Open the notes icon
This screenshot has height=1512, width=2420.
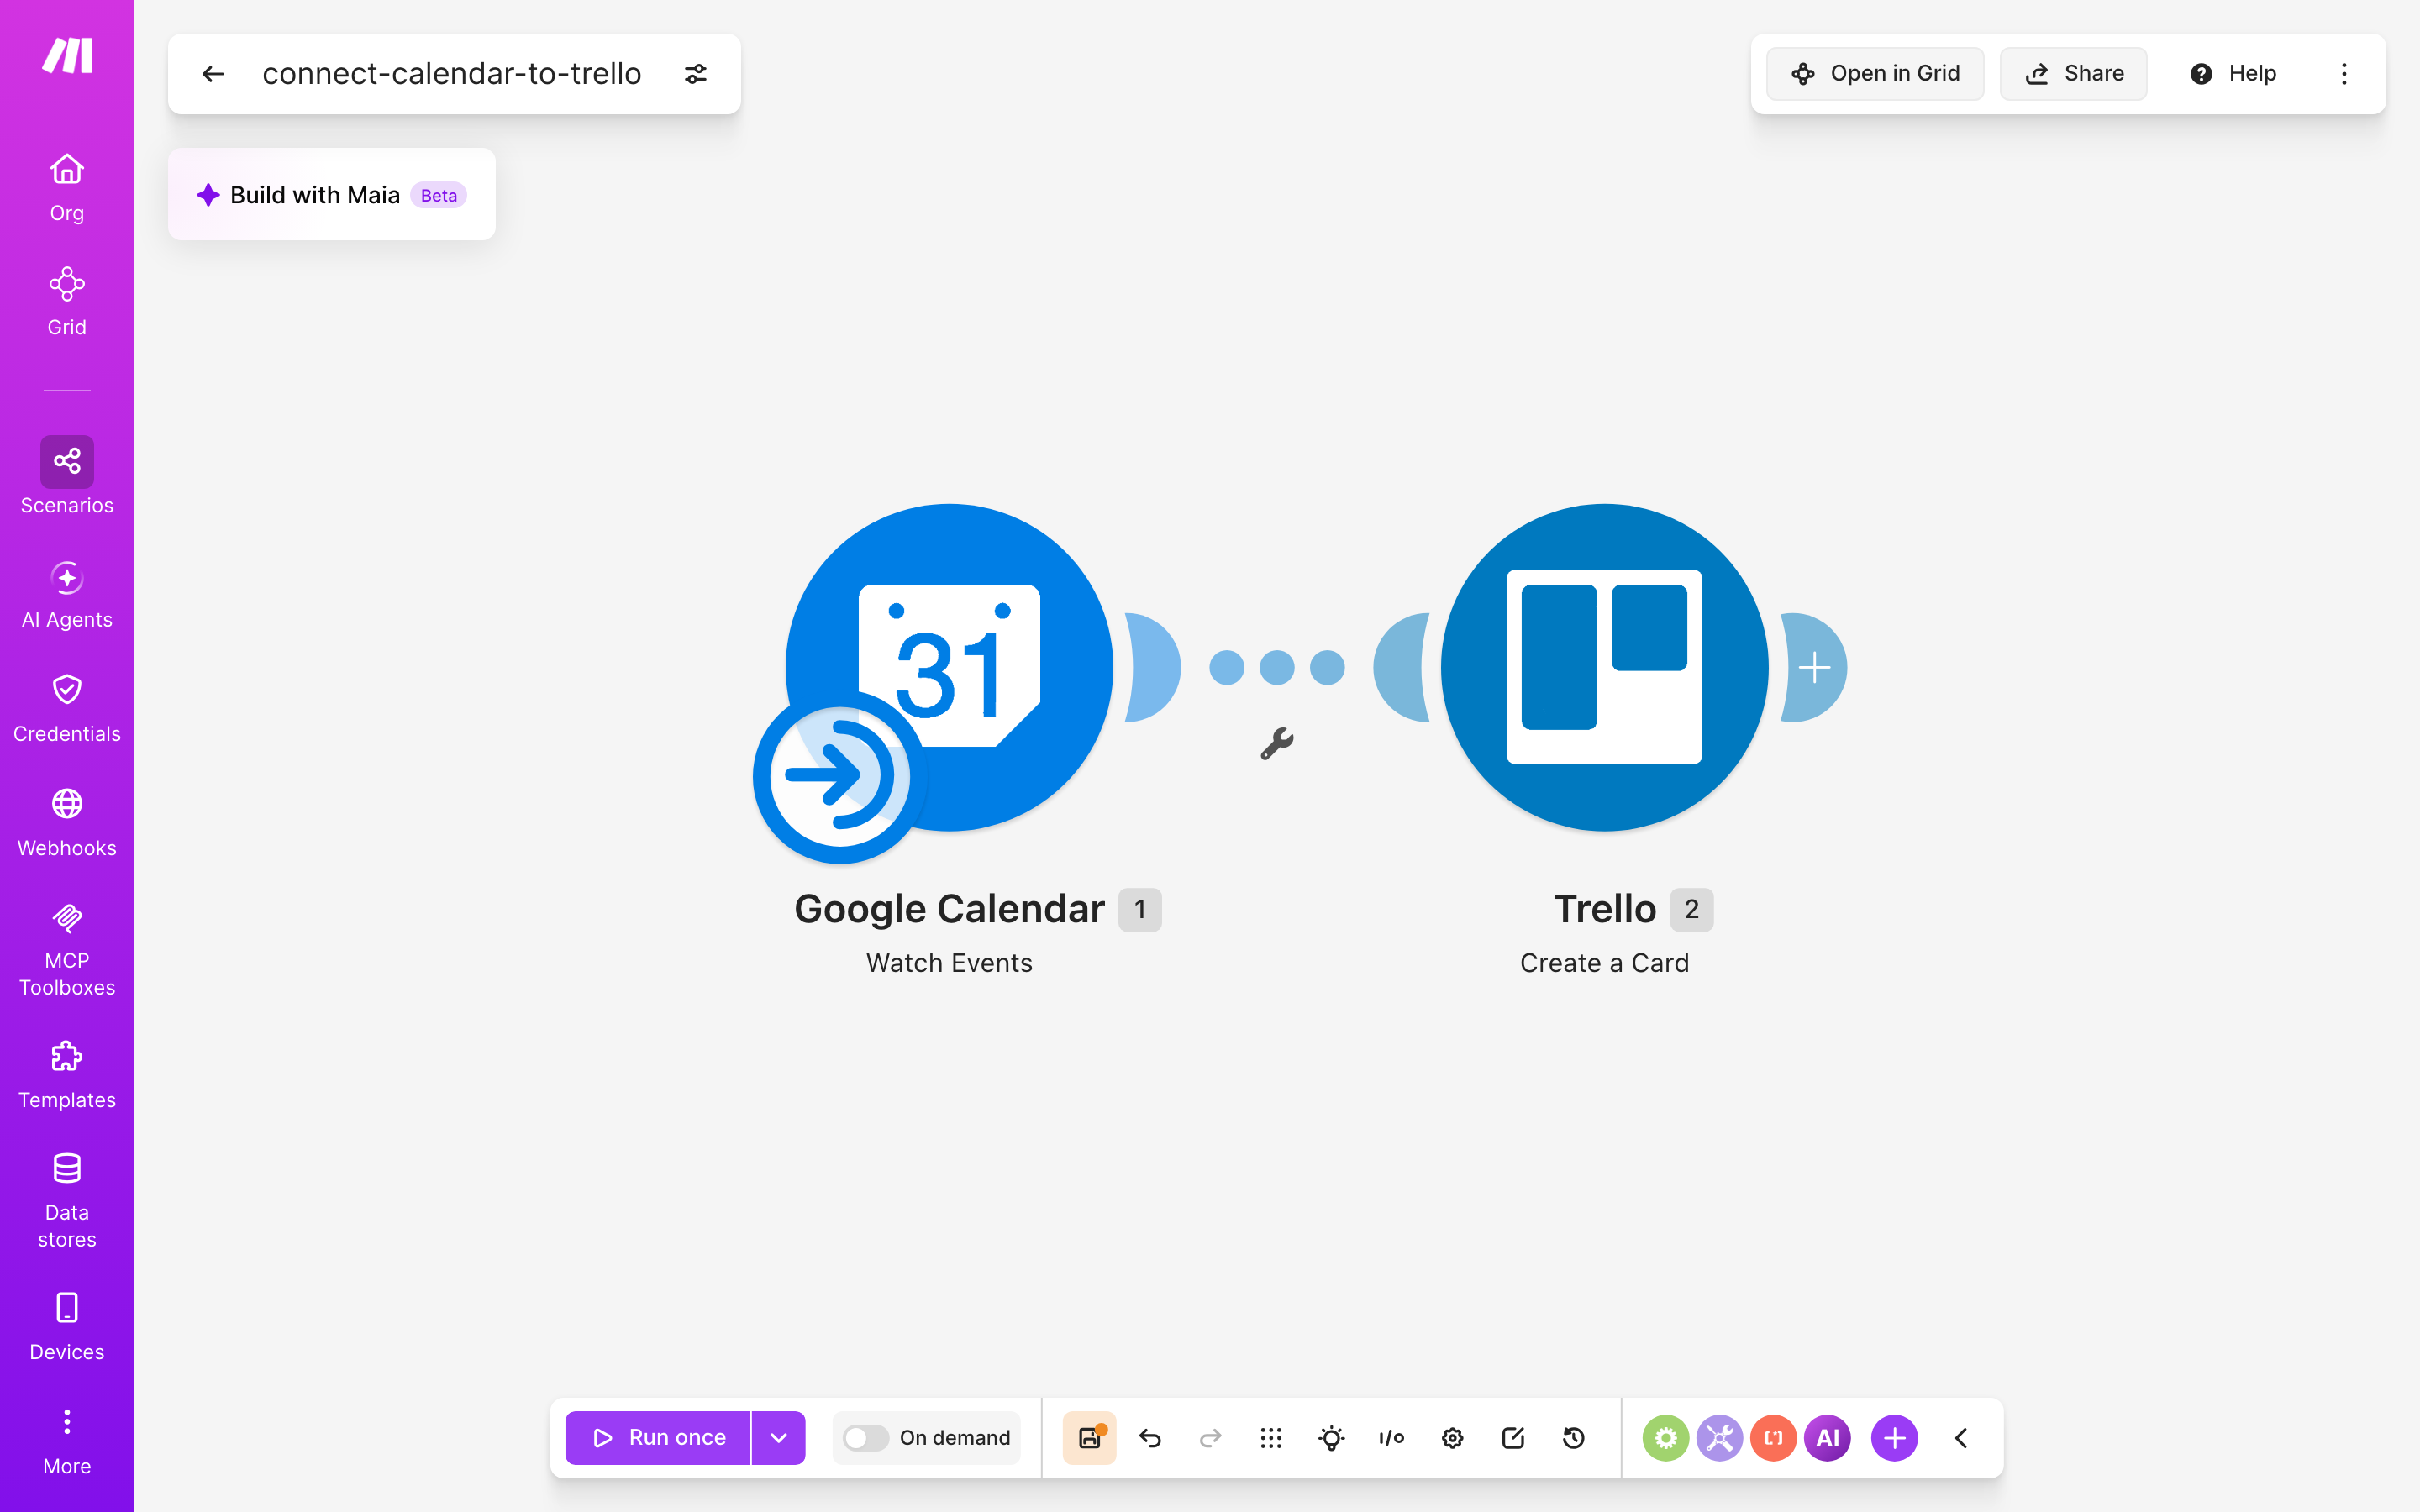(x=1513, y=1438)
